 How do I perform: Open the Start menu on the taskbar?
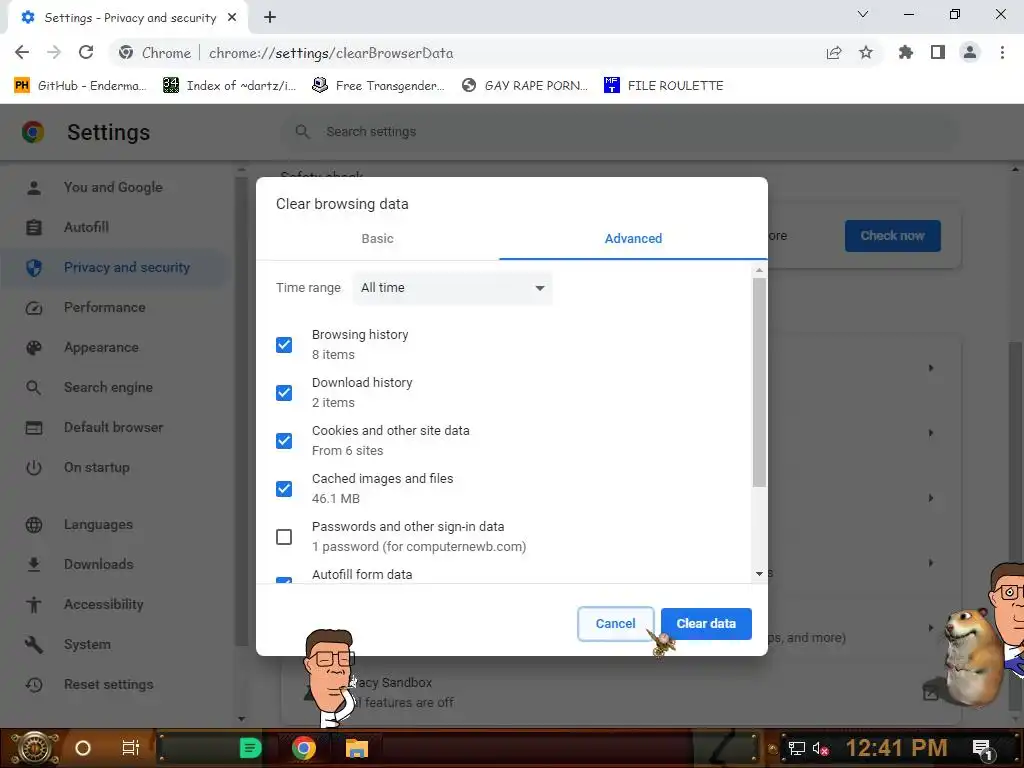(33, 748)
